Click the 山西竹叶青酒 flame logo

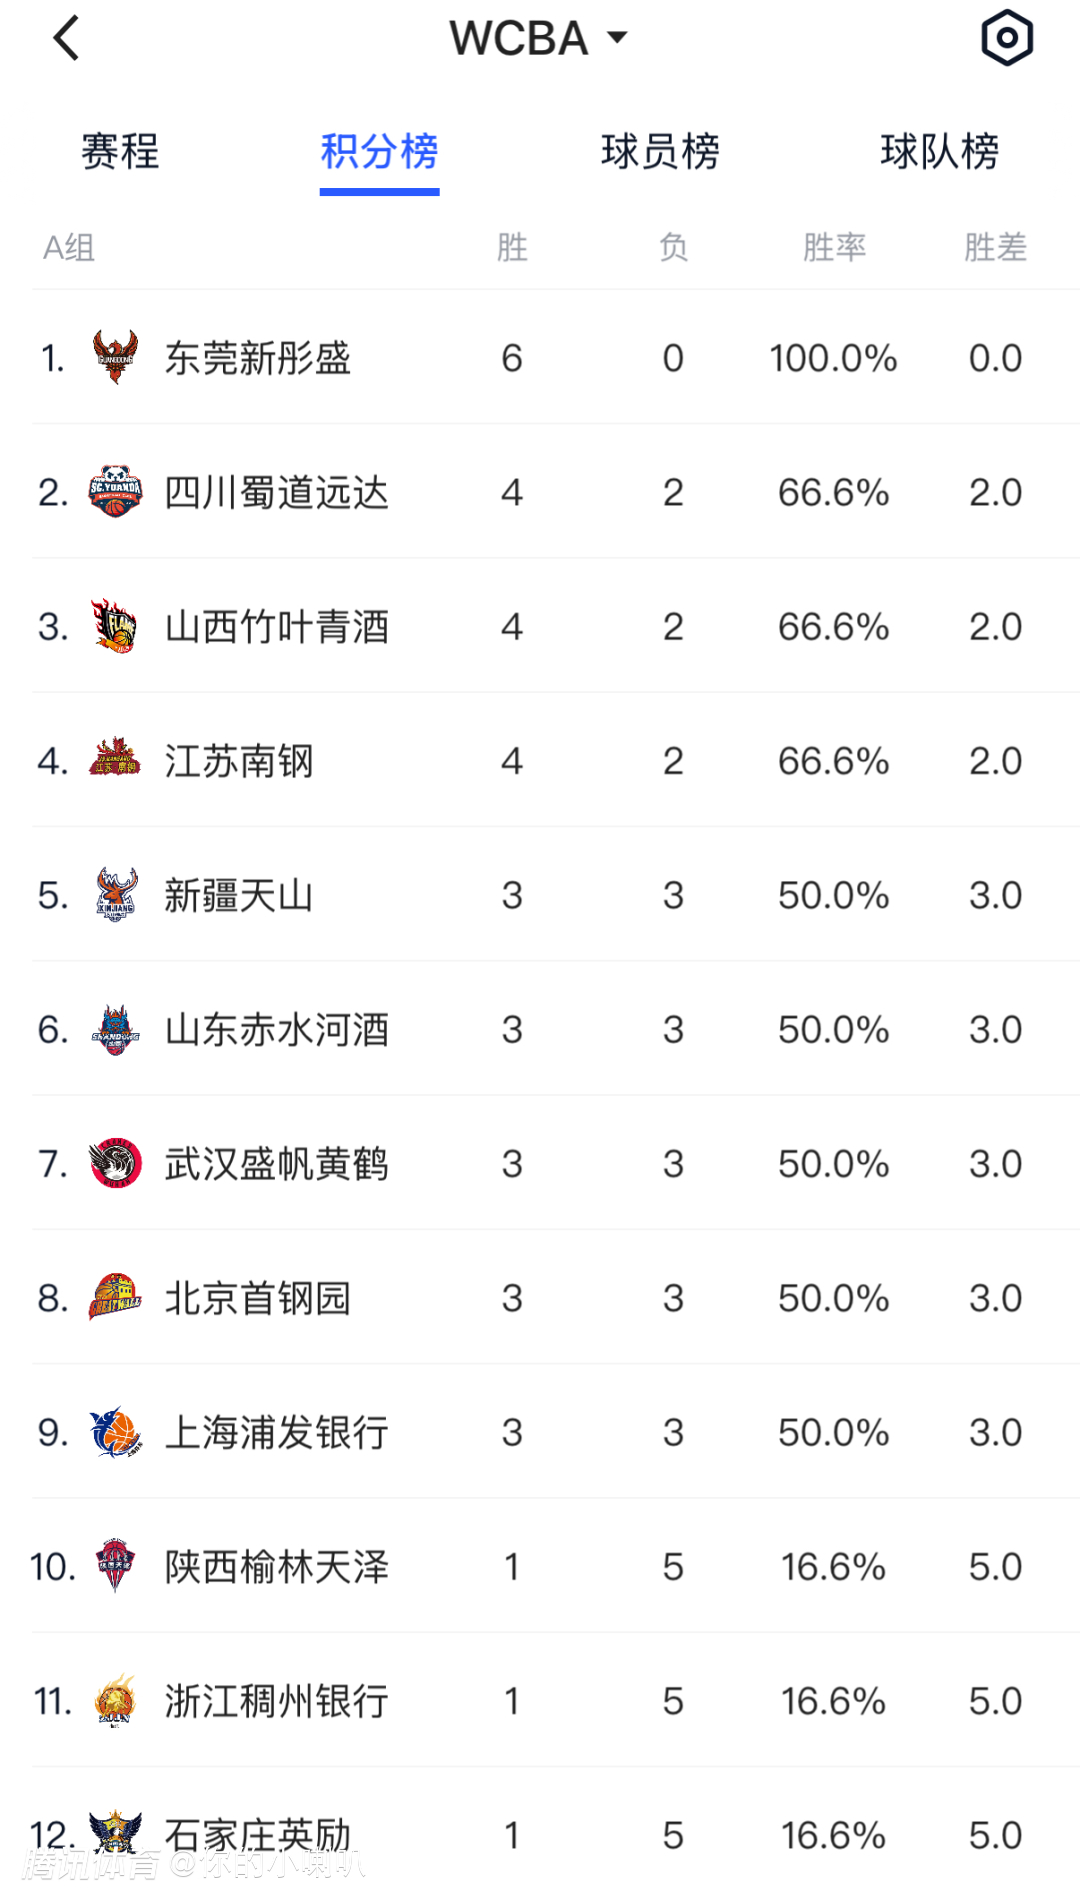click(x=115, y=626)
